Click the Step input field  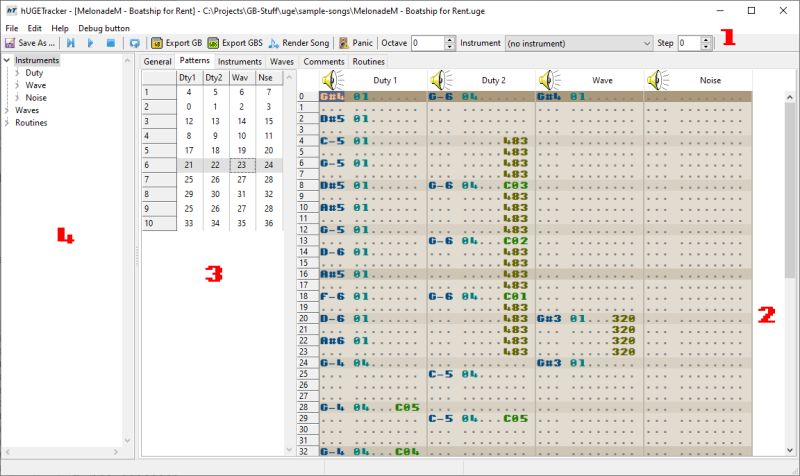coord(689,43)
